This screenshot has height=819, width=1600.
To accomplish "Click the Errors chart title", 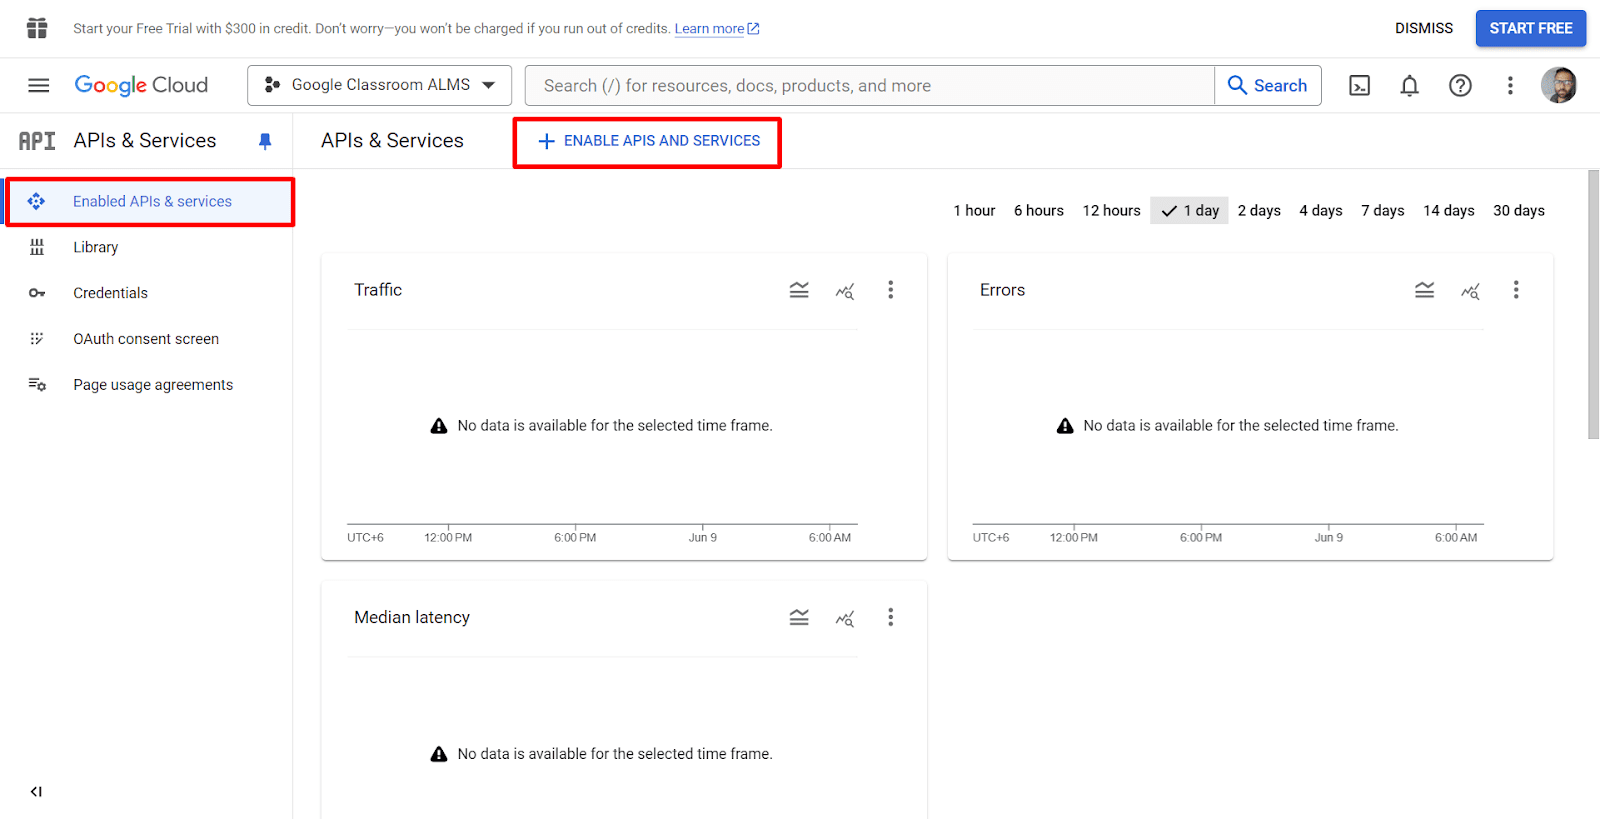I will click(1002, 290).
